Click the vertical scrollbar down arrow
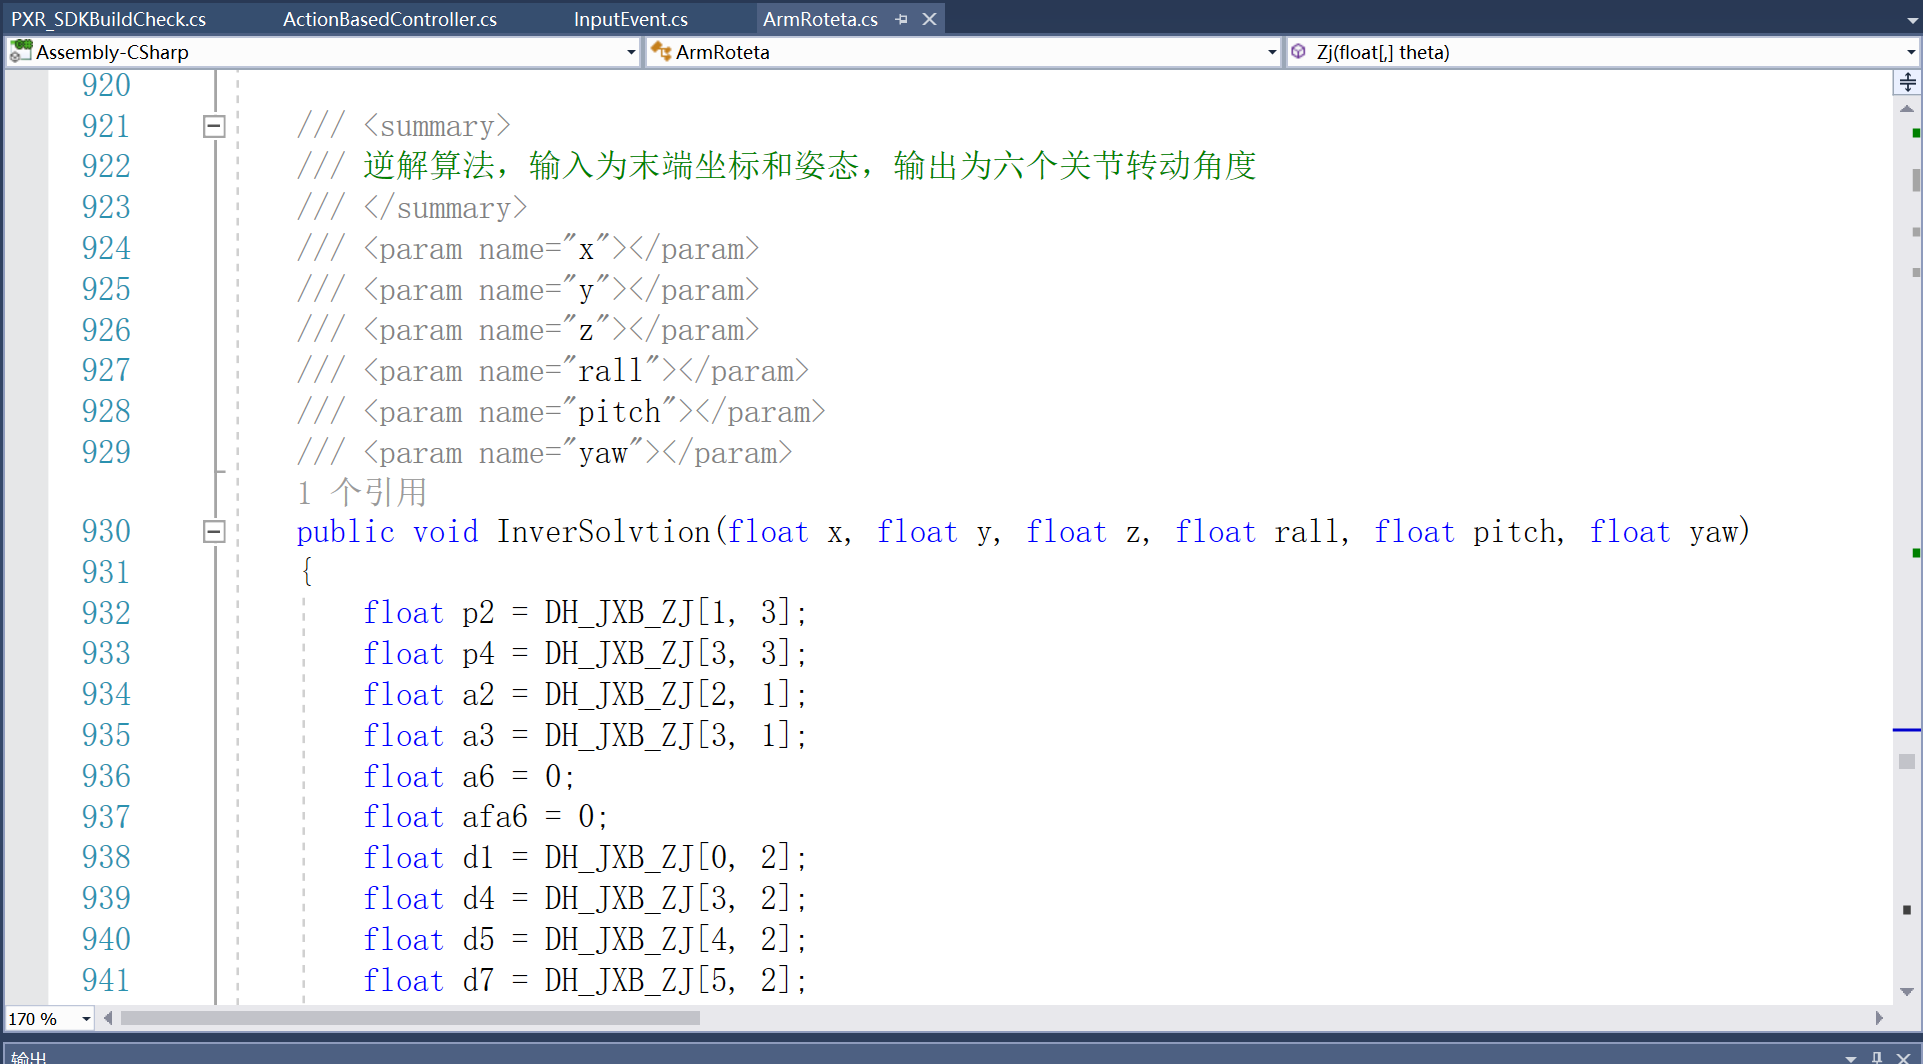 pos(1907,992)
